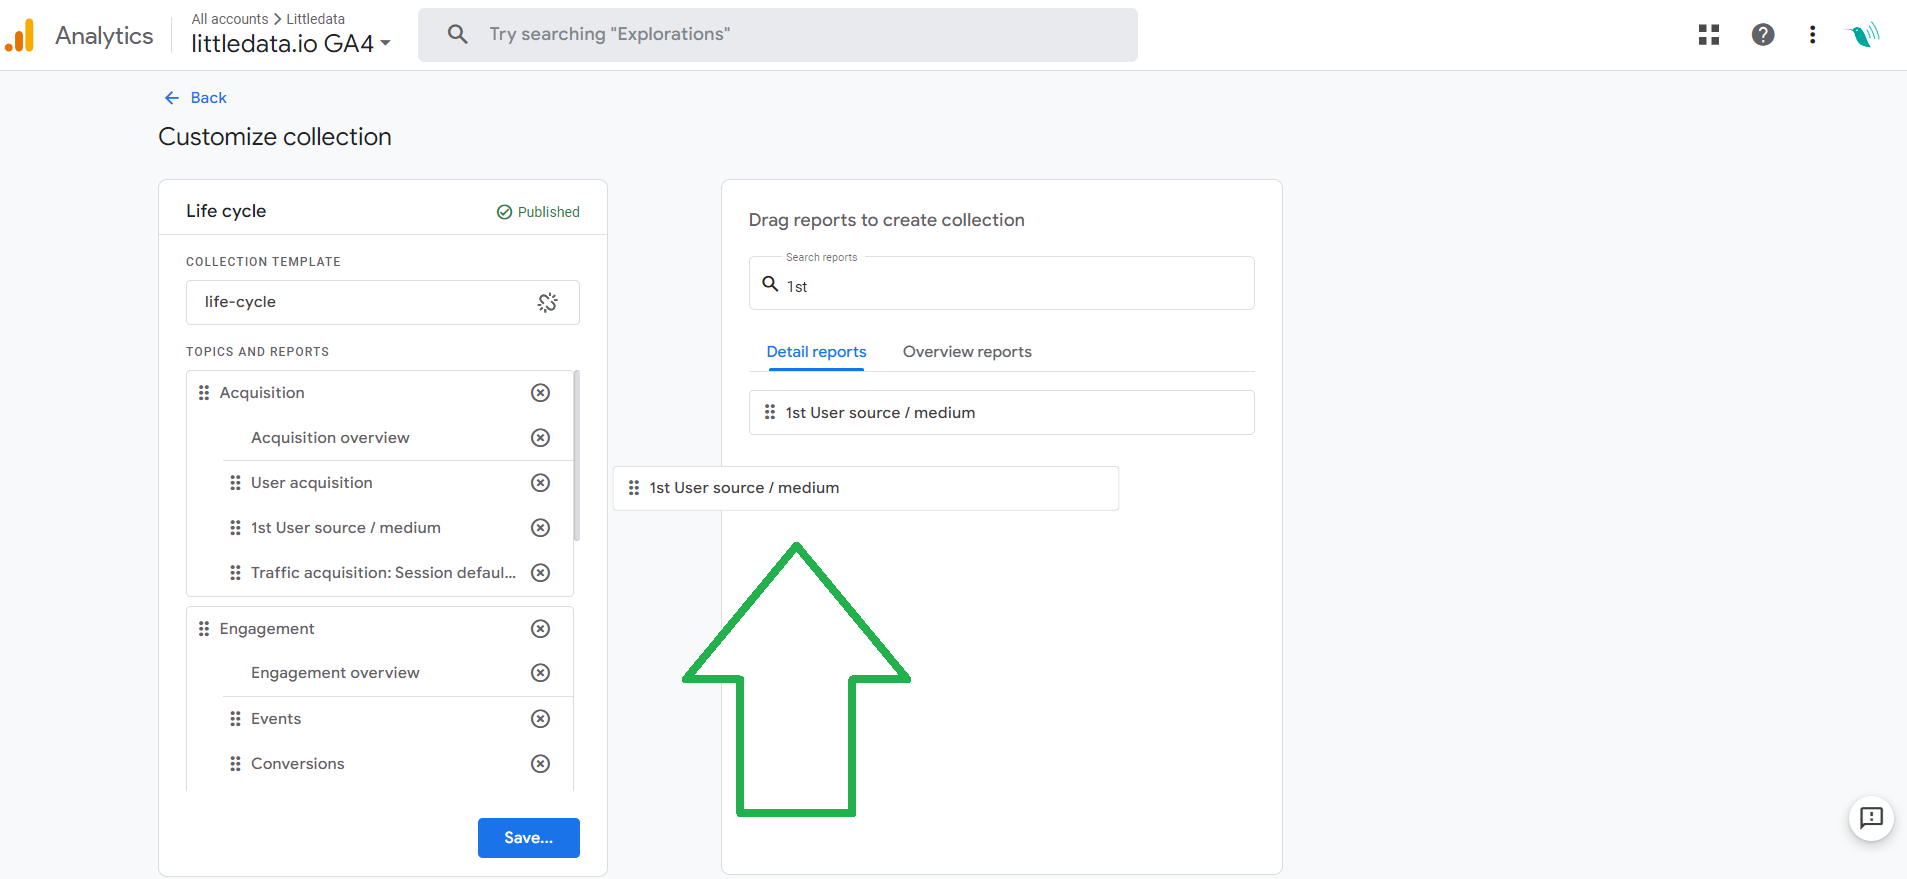Switch to the Overview reports tab

[x=967, y=352]
